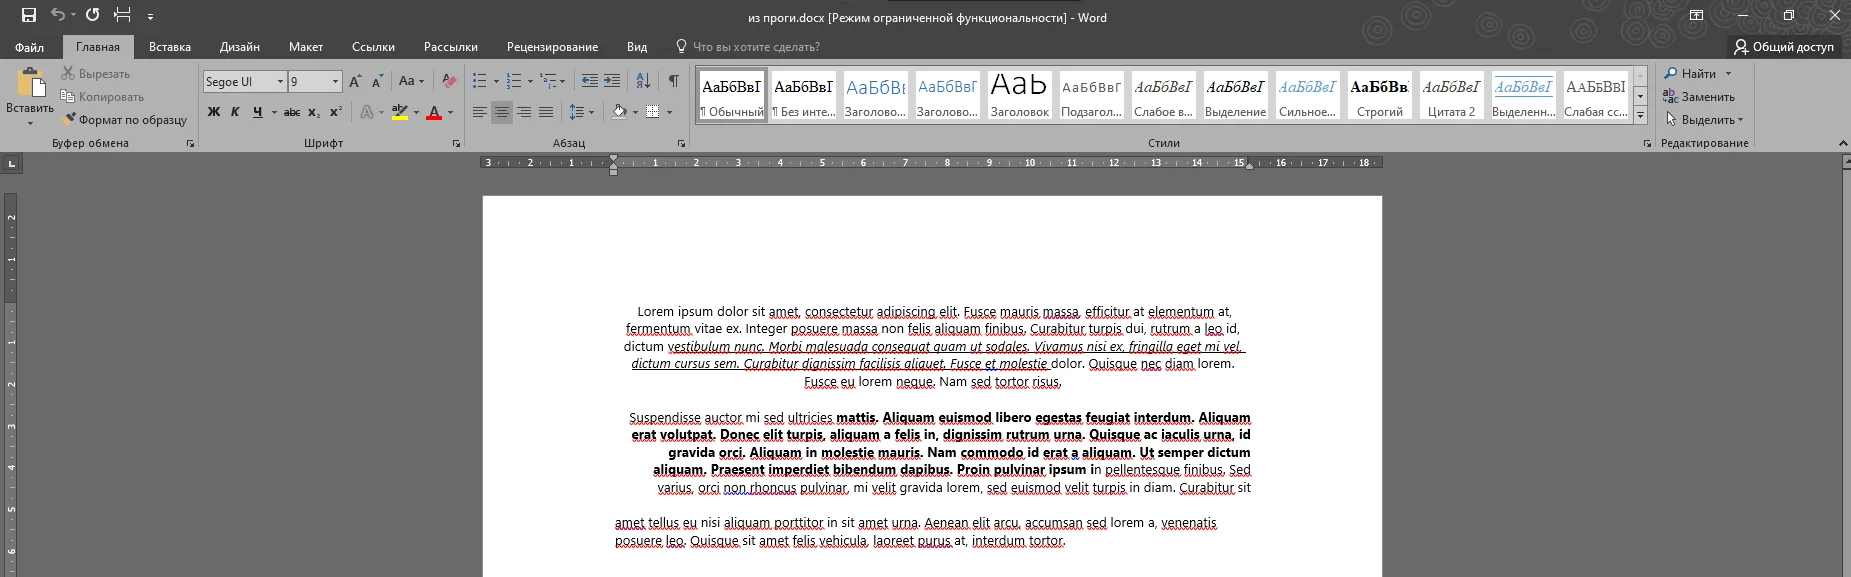Open Find (Найти)
Screen dimensions: 1851x577
(1690, 74)
